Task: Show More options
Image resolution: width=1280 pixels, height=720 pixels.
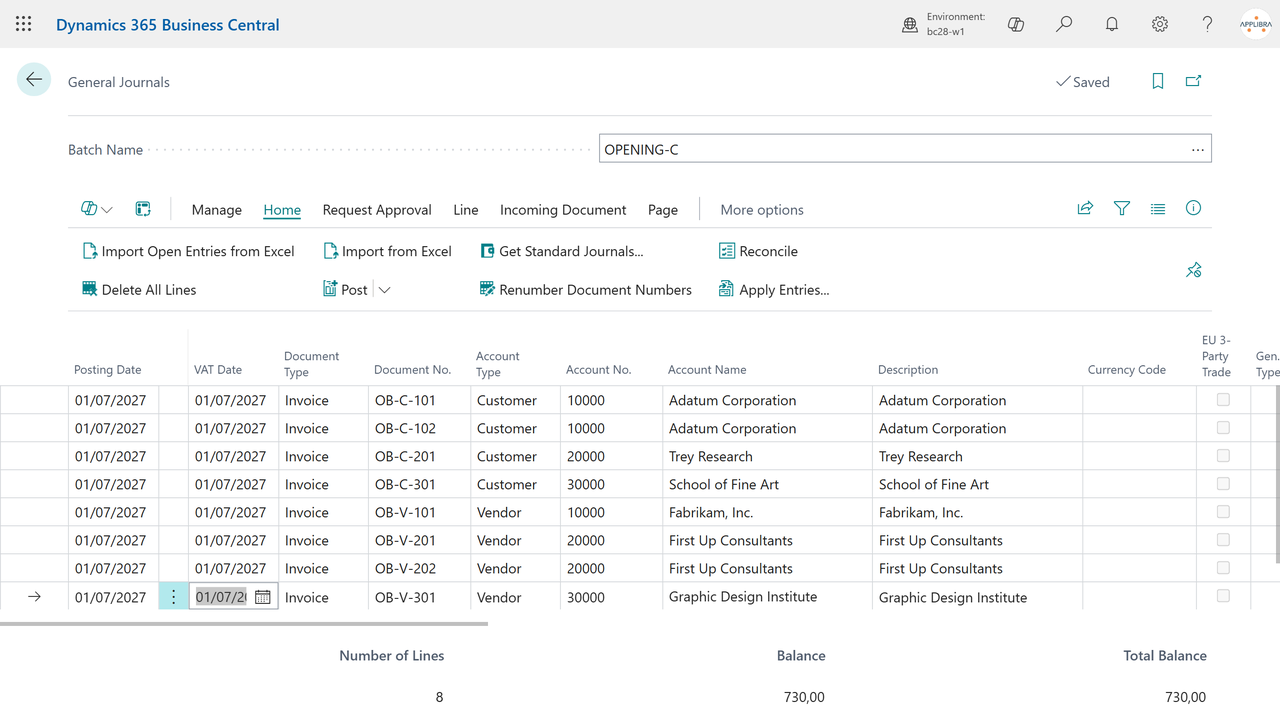Action: point(762,210)
